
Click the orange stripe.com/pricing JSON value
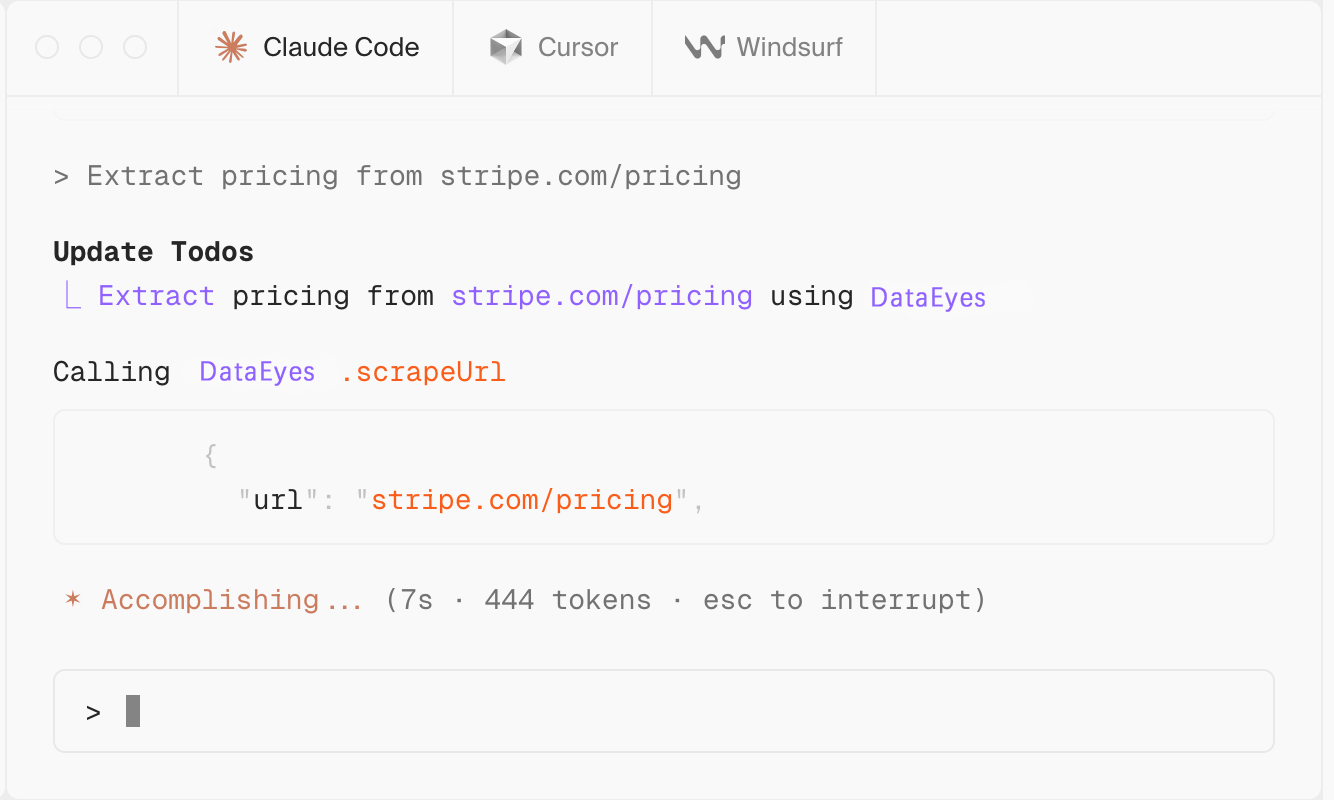(522, 499)
